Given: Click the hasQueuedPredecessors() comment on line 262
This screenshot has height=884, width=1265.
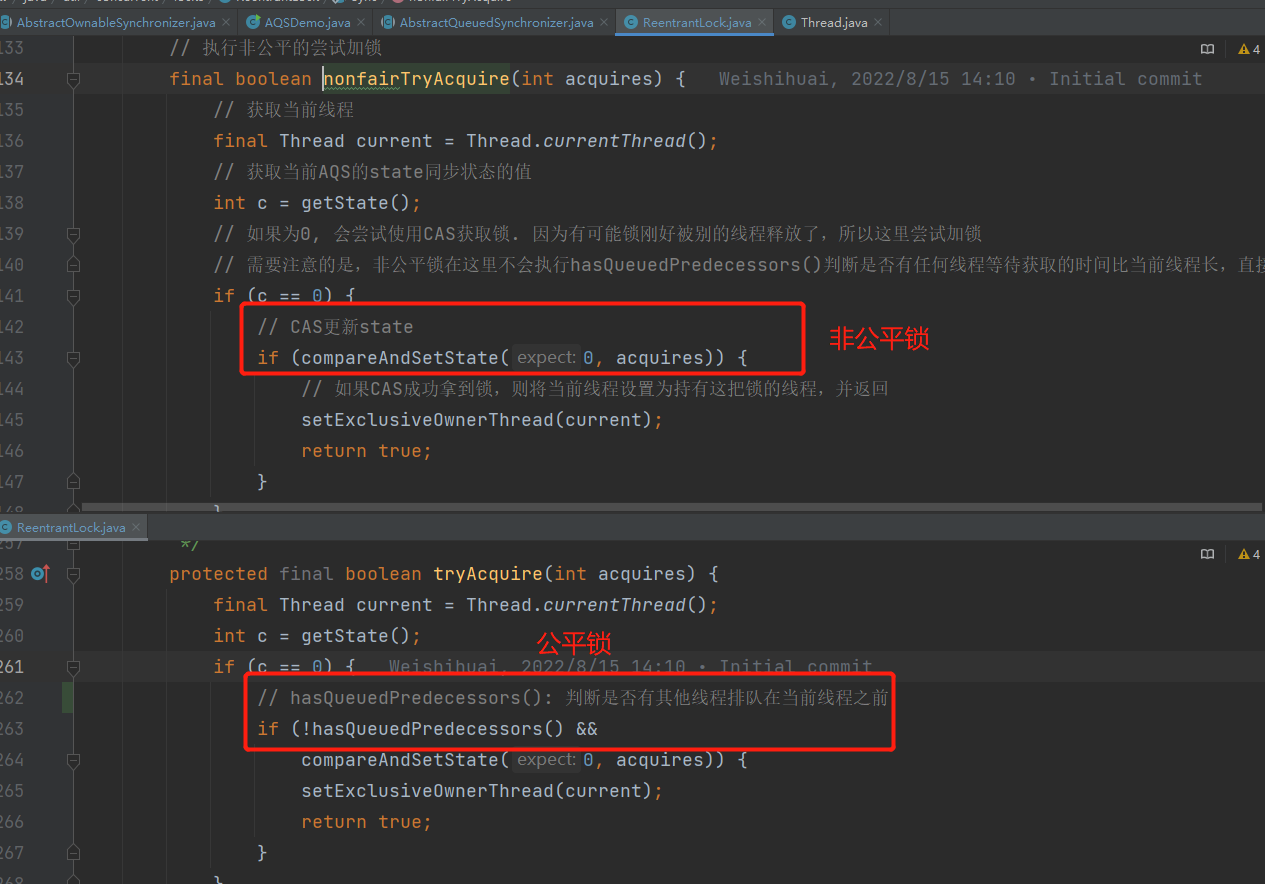Looking at the screenshot, I should 572,698.
